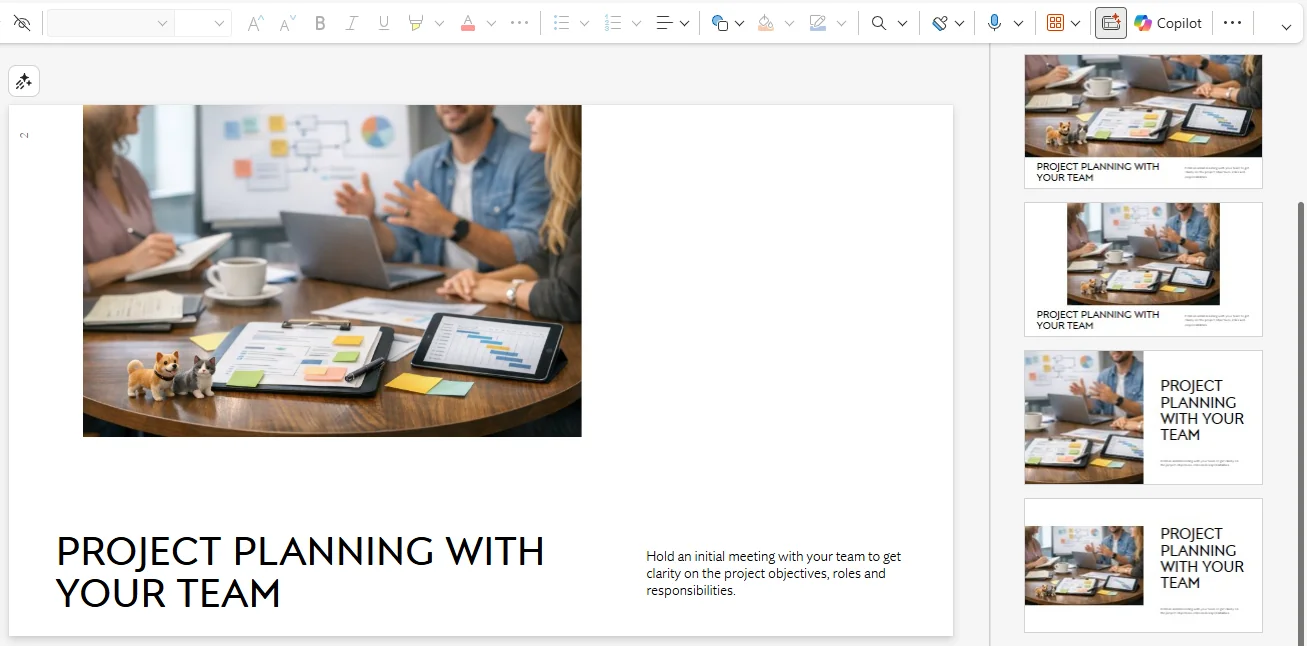Toggle the bulleted list

562,23
